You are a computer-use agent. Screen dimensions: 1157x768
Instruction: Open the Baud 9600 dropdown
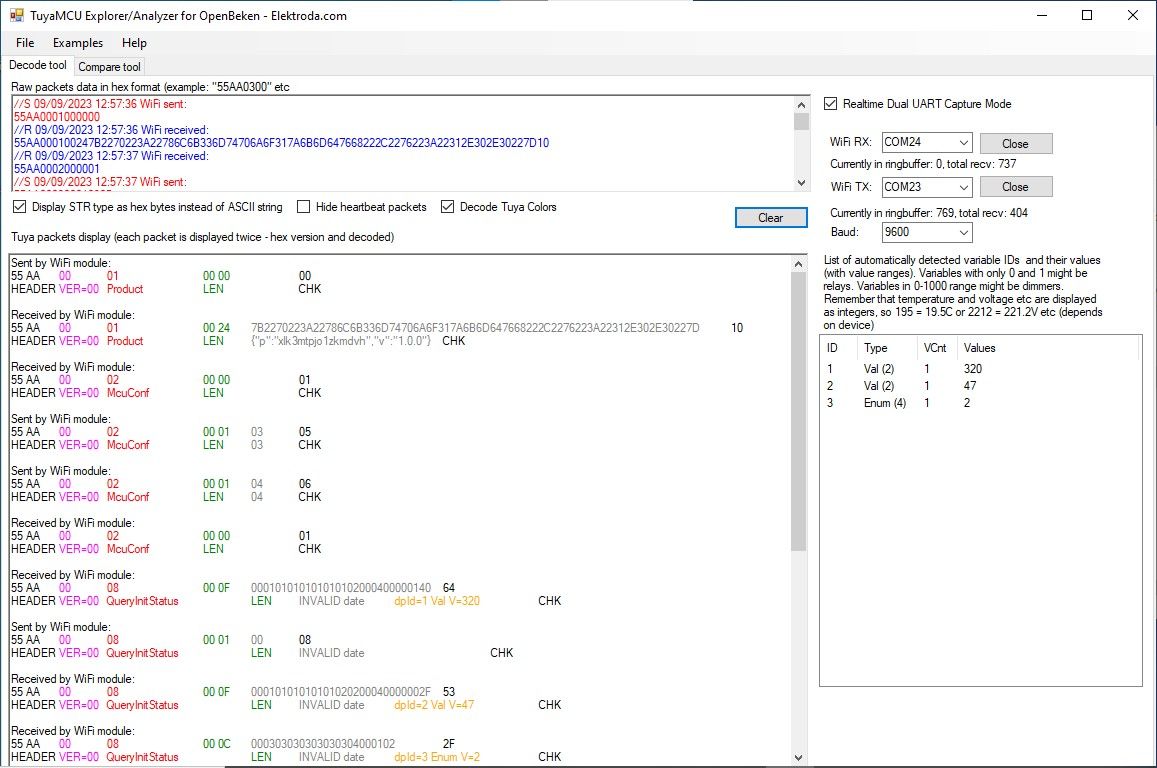tap(927, 232)
